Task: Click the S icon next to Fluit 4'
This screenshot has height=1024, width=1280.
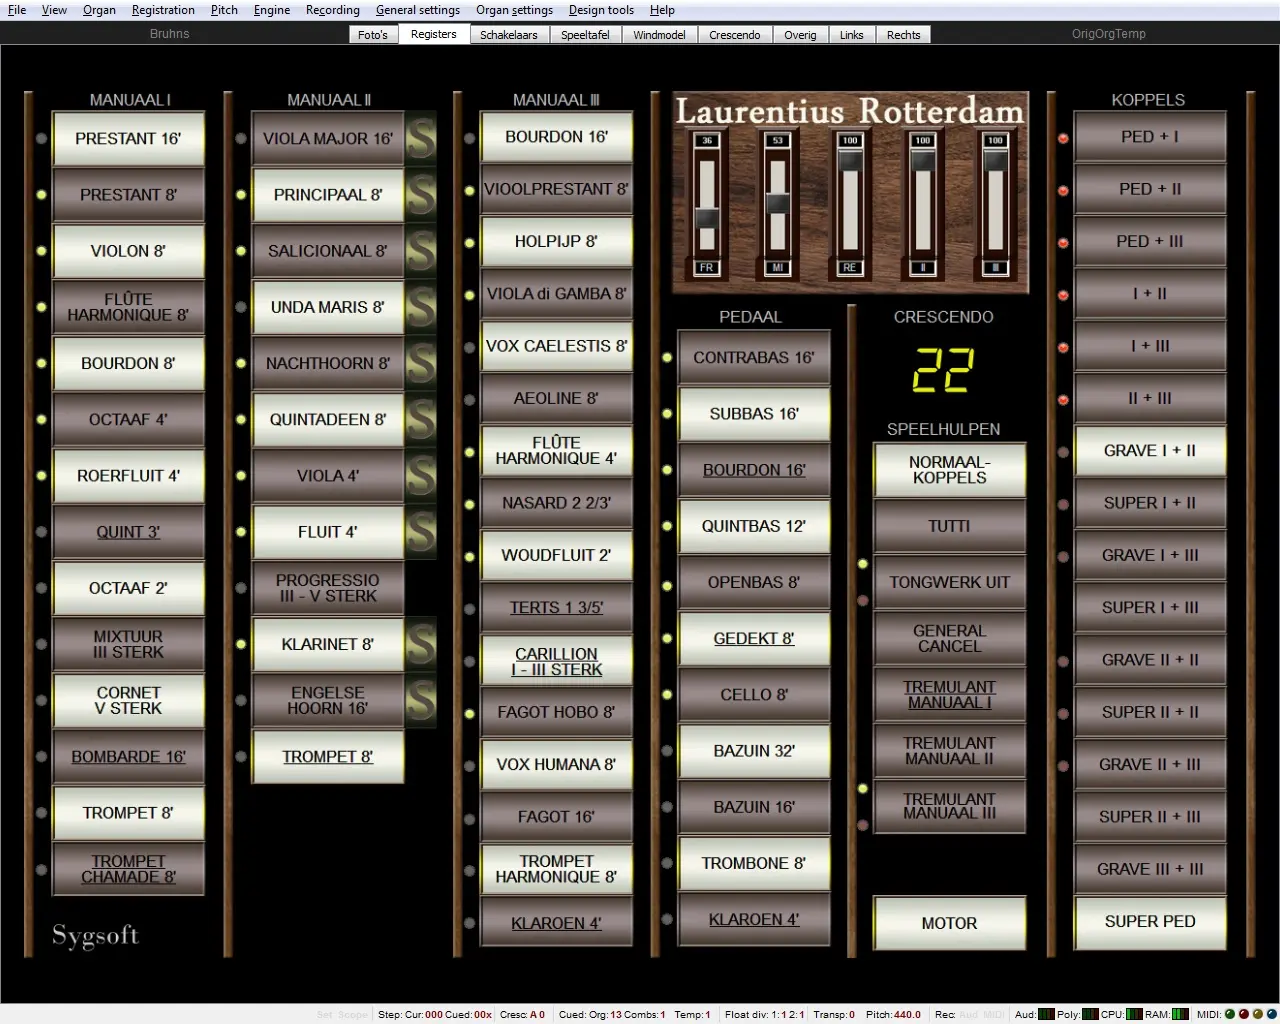Action: pyautogui.click(x=421, y=532)
